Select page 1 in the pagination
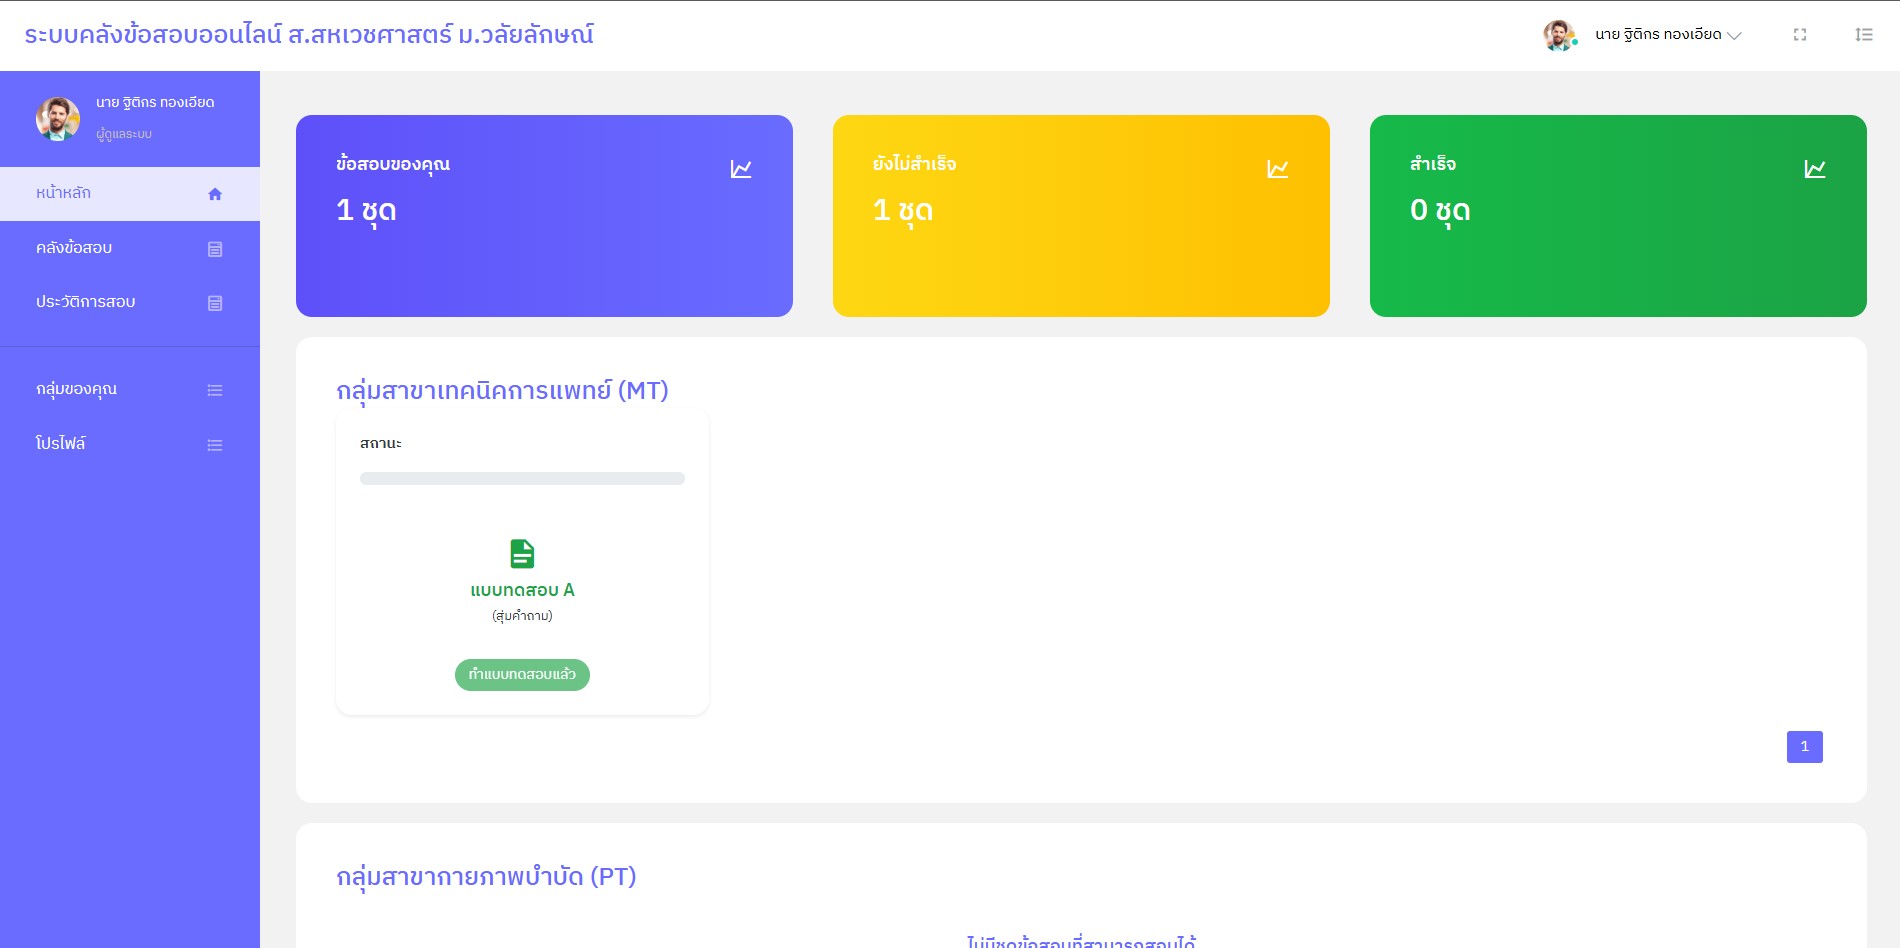This screenshot has height=948, width=1900. click(1804, 747)
